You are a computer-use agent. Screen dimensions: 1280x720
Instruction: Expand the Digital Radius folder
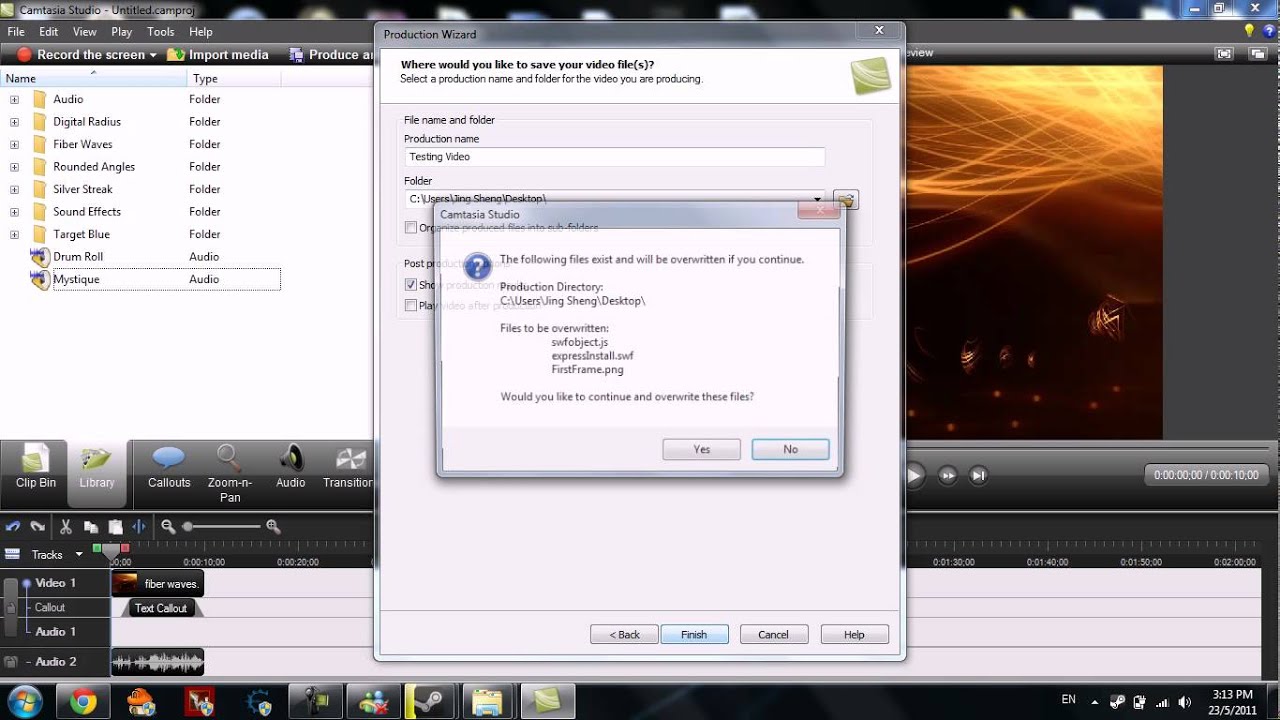[14, 122]
